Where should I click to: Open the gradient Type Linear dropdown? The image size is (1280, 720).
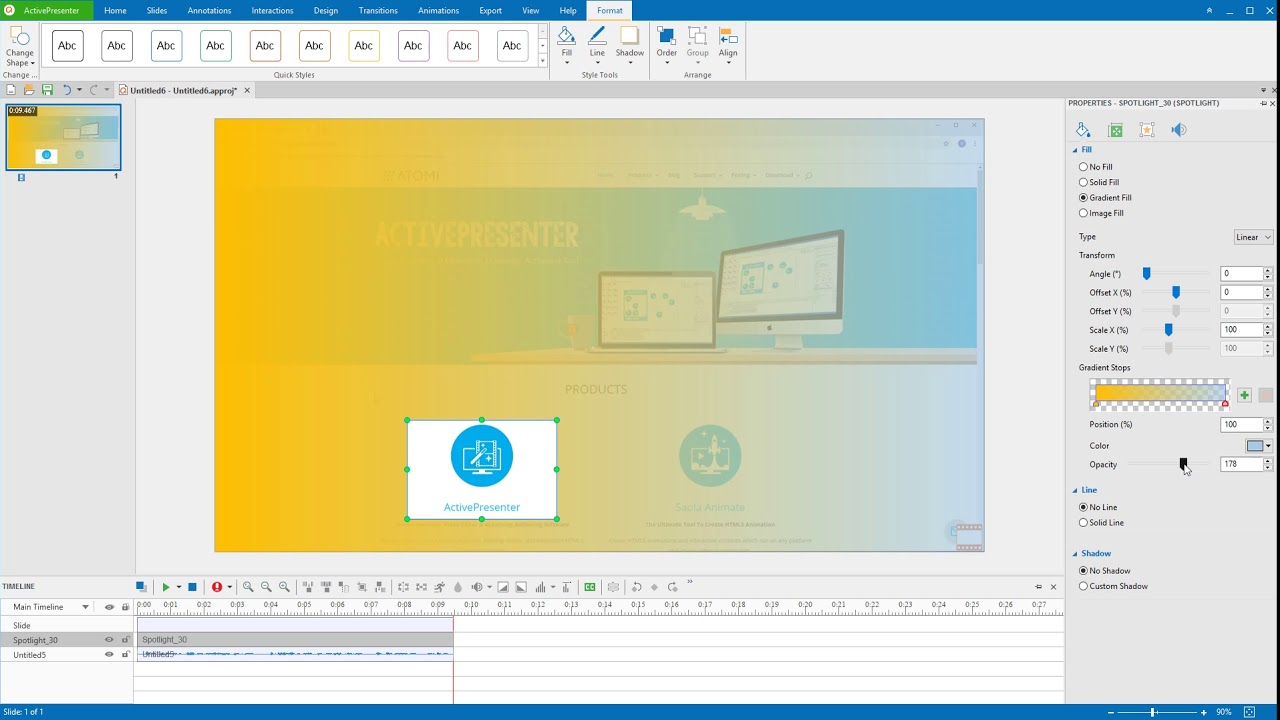point(1254,237)
